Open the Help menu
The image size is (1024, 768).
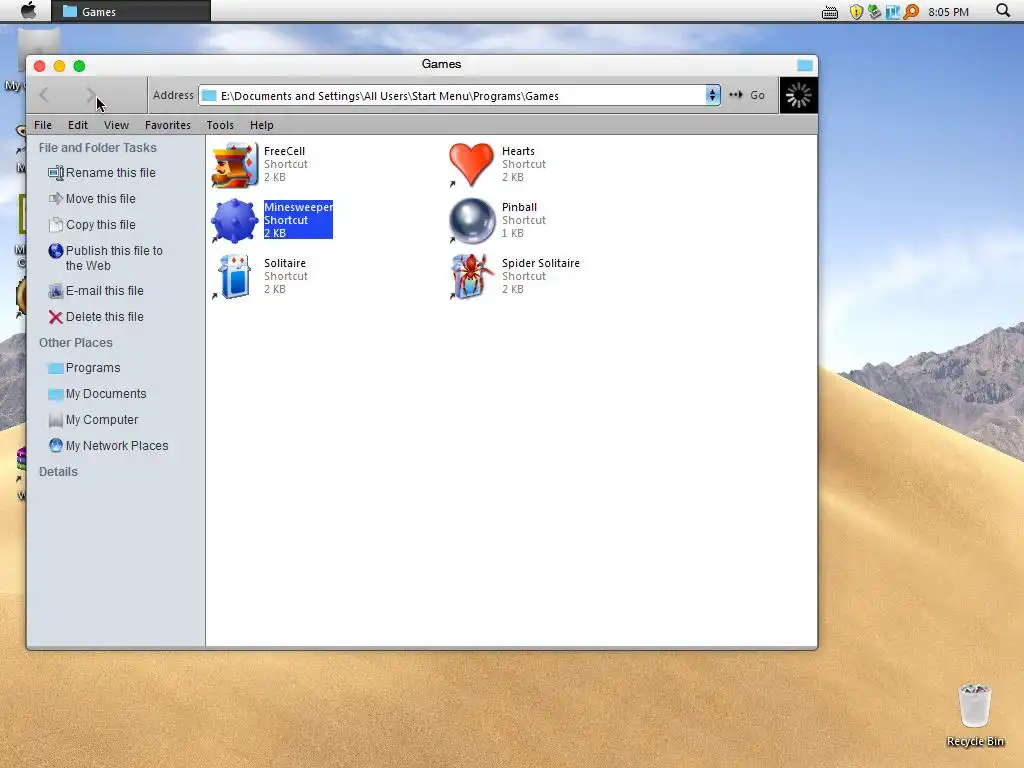[x=262, y=125]
